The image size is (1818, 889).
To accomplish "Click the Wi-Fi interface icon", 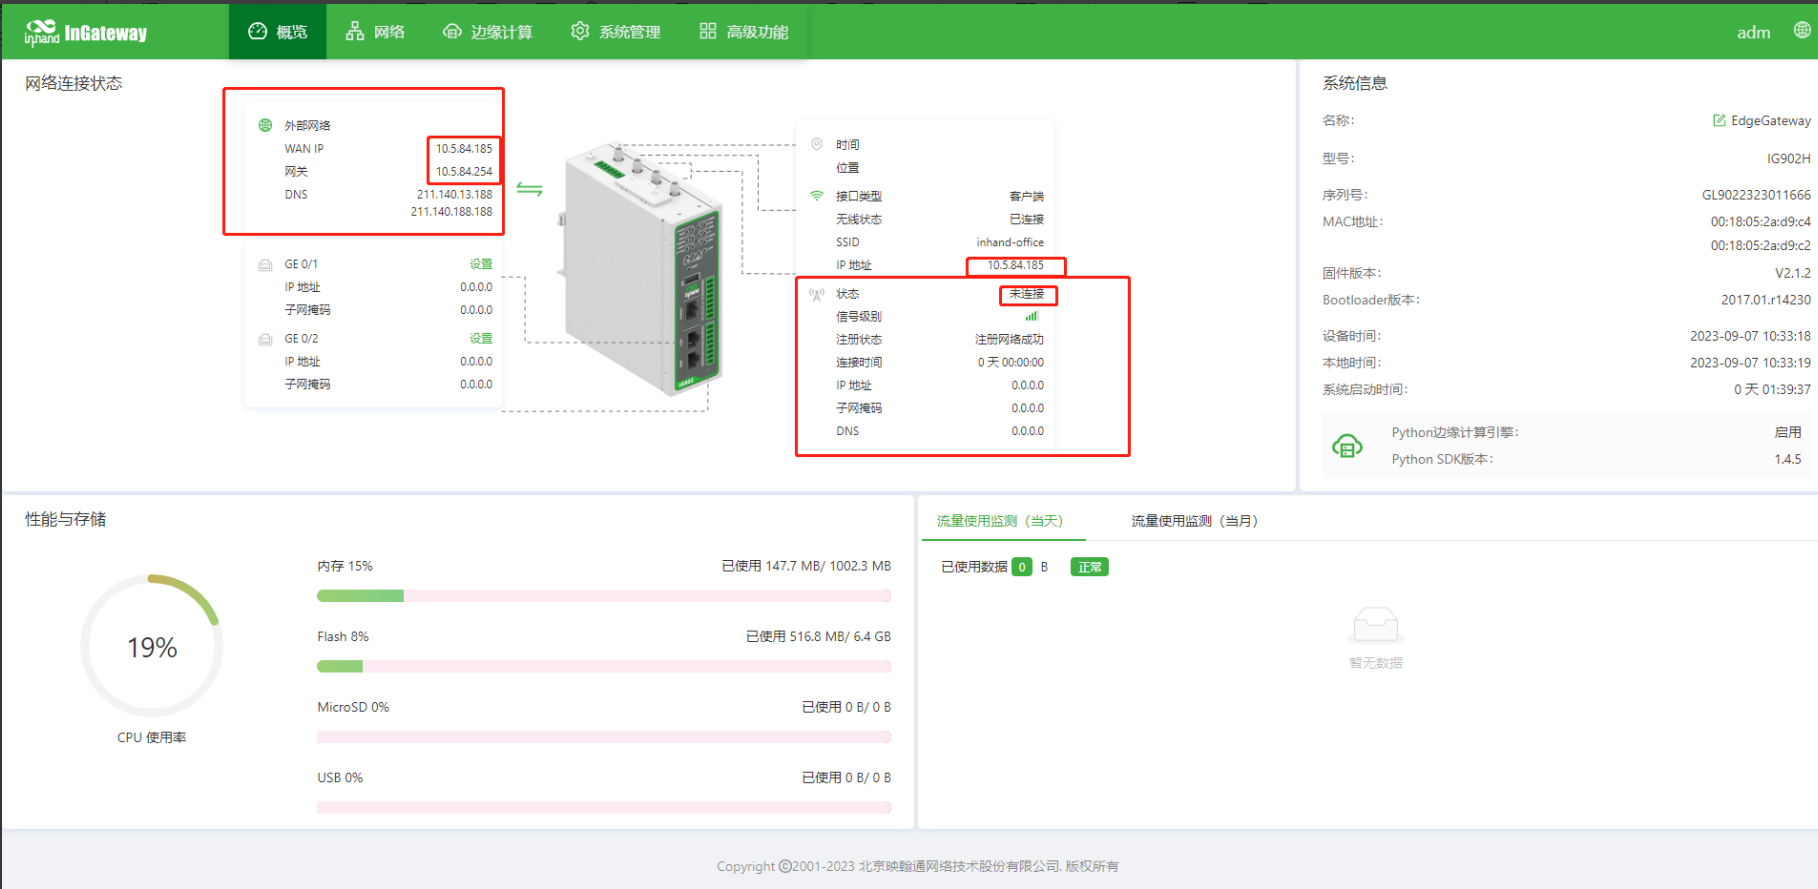I will pyautogui.click(x=817, y=196).
